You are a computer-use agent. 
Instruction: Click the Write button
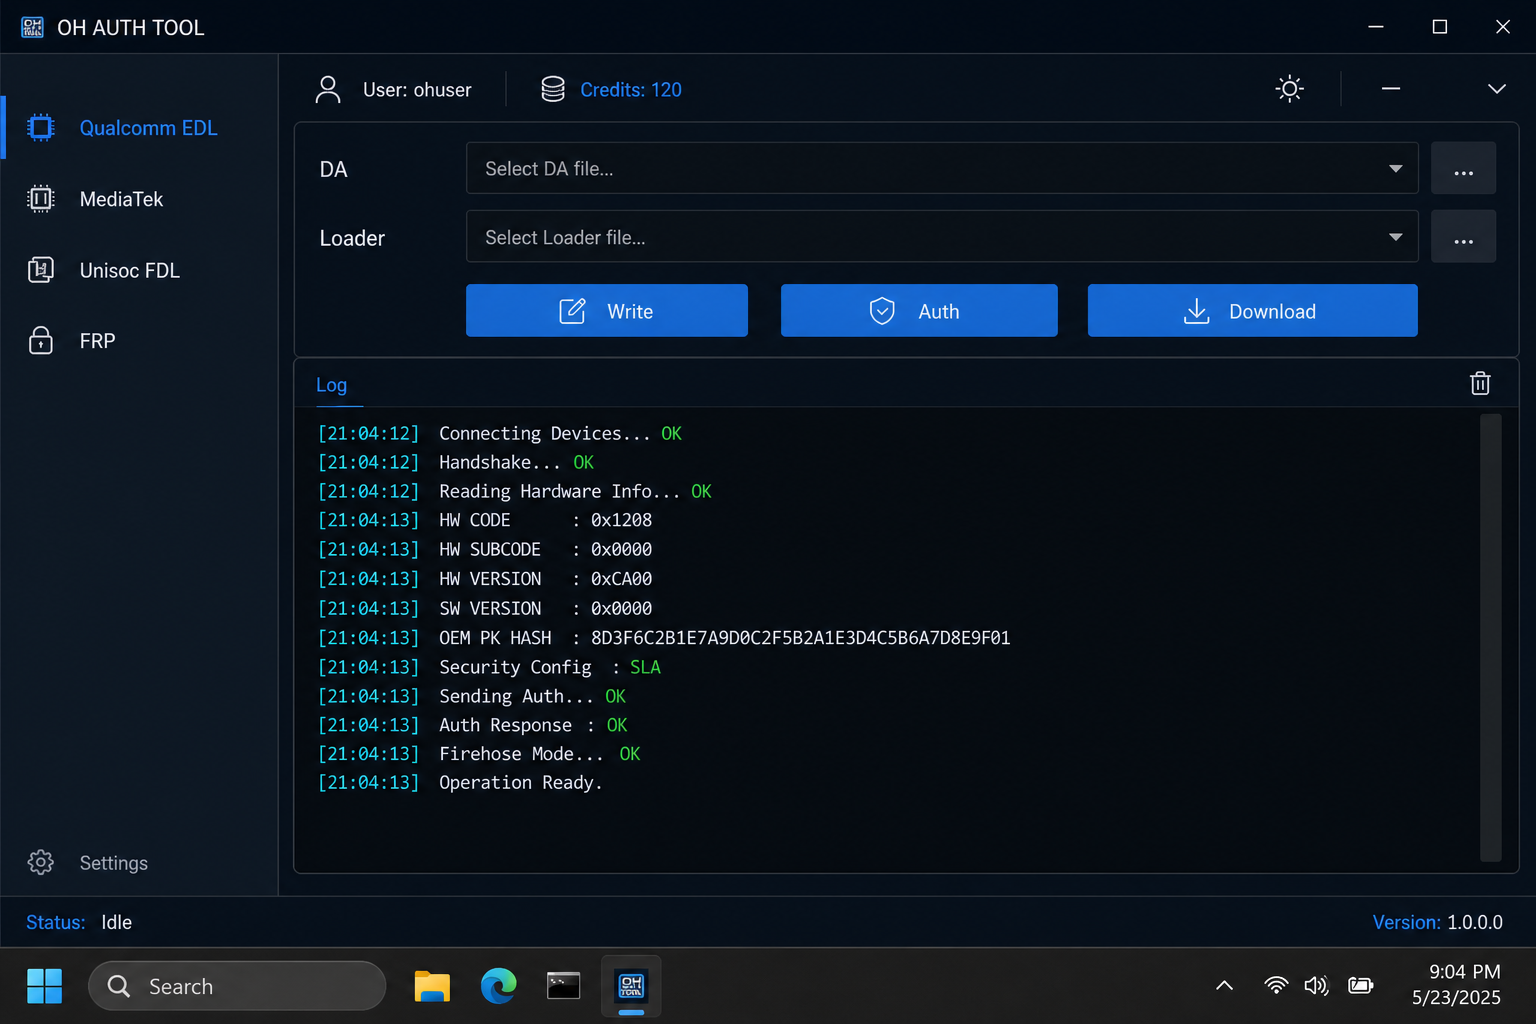(x=607, y=311)
